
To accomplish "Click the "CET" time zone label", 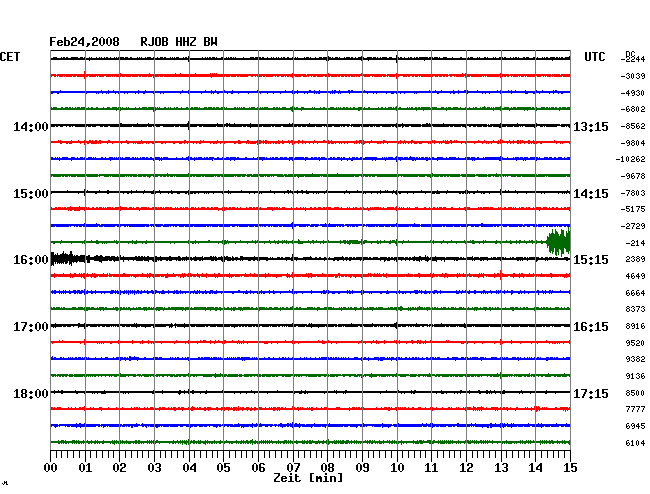I will click(x=10, y=57).
